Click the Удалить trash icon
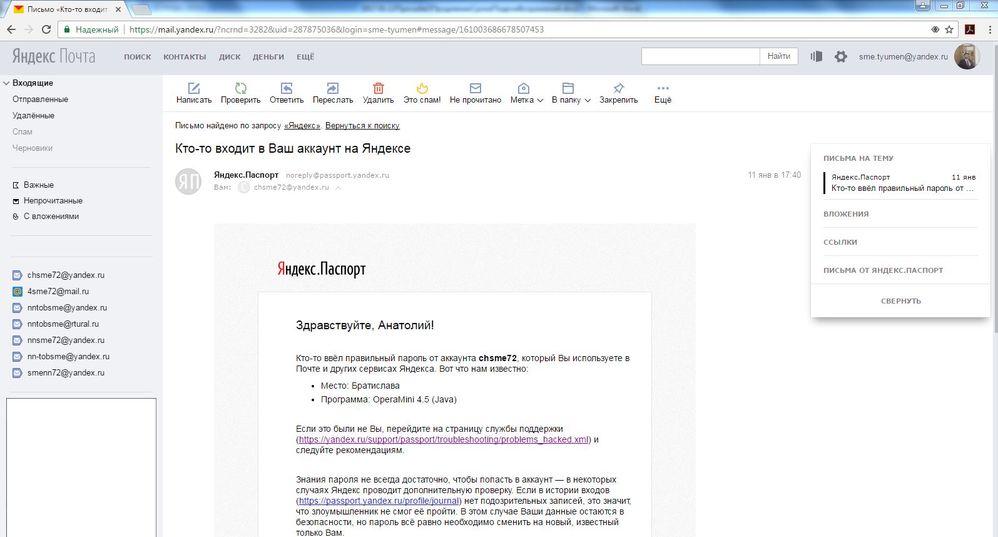This screenshot has height=537, width=998. [378, 88]
